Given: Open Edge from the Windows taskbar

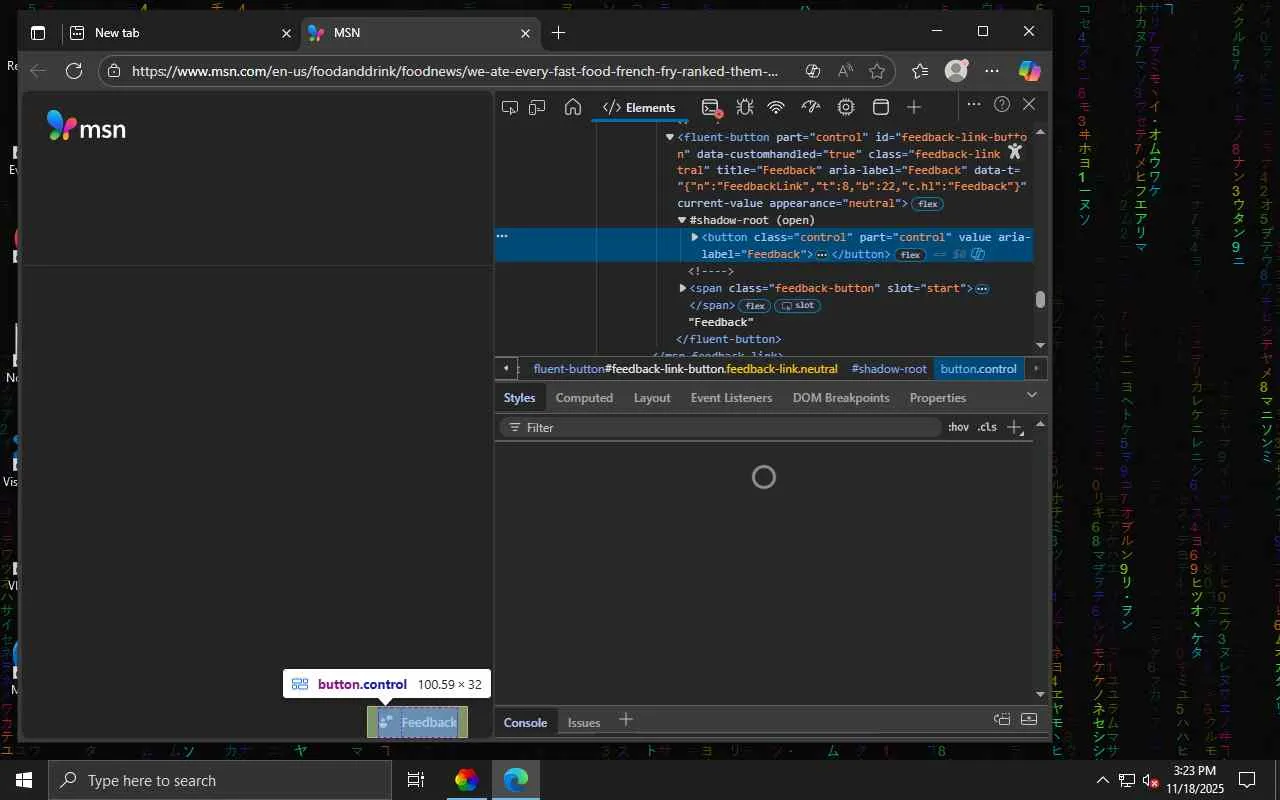Looking at the screenshot, I should (516, 780).
